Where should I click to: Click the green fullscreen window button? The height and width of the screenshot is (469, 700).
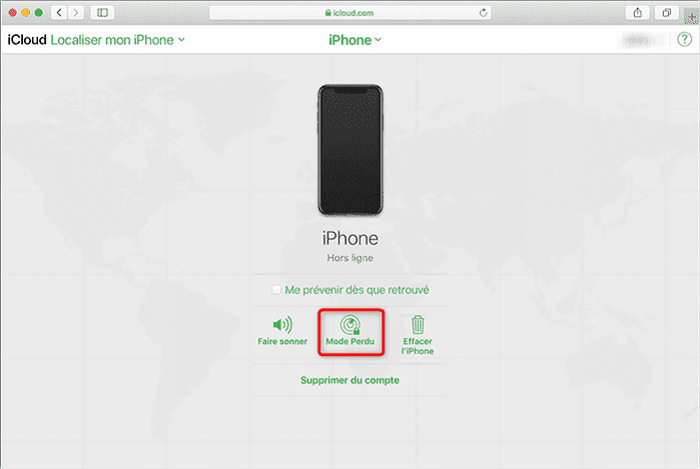click(x=39, y=12)
